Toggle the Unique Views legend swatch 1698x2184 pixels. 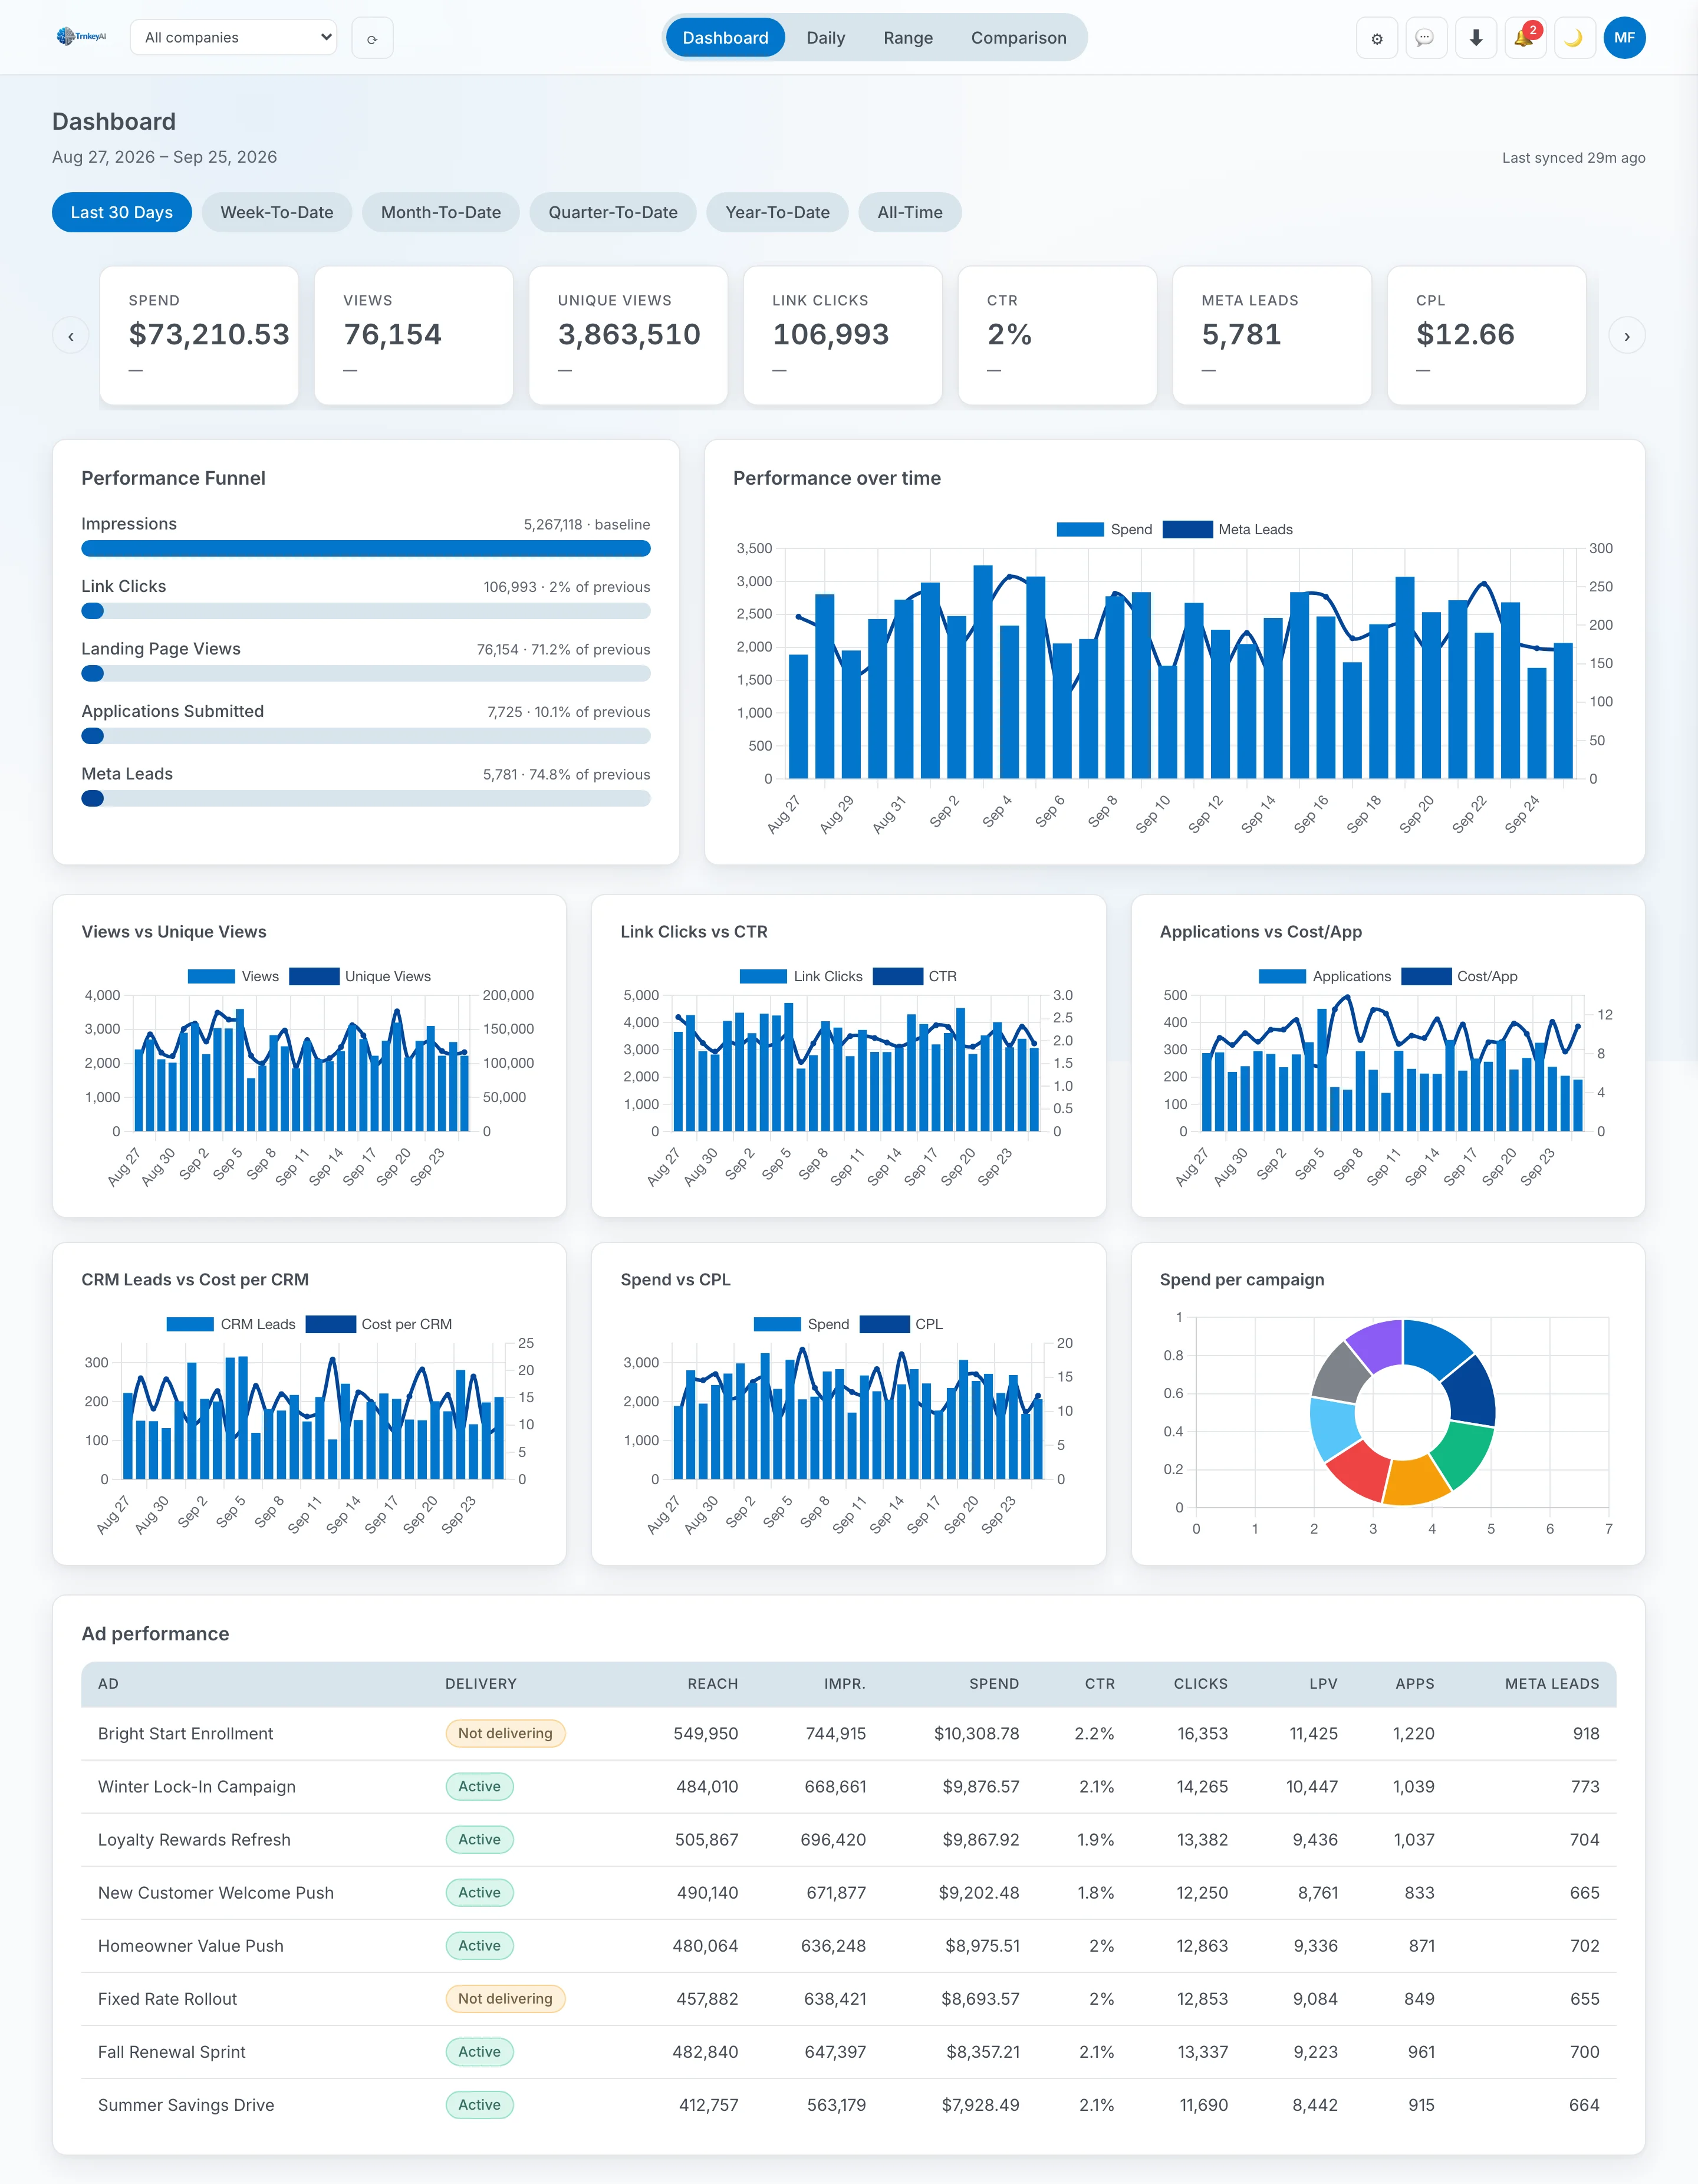click(314, 976)
